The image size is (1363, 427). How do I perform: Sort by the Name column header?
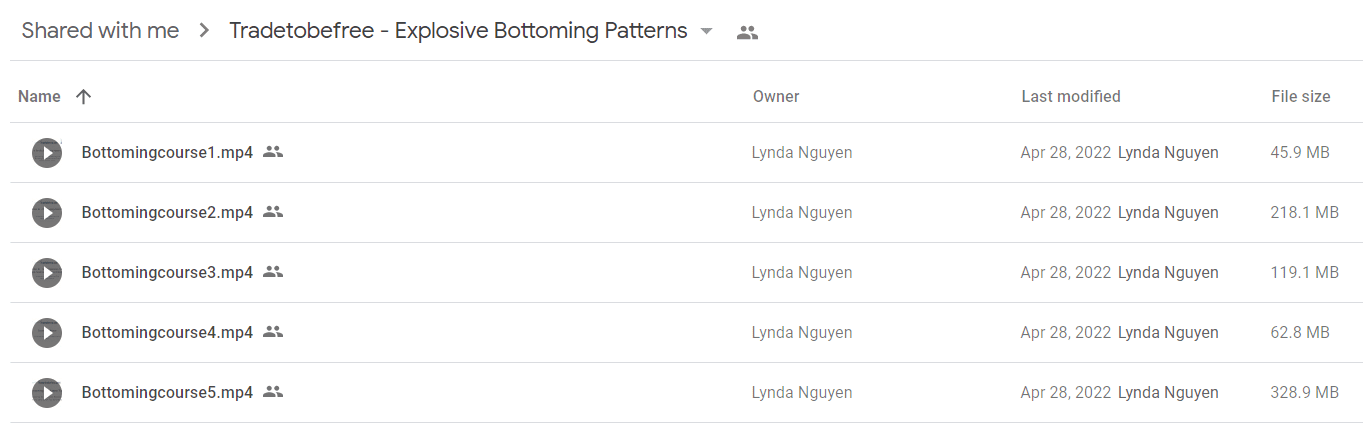39,97
